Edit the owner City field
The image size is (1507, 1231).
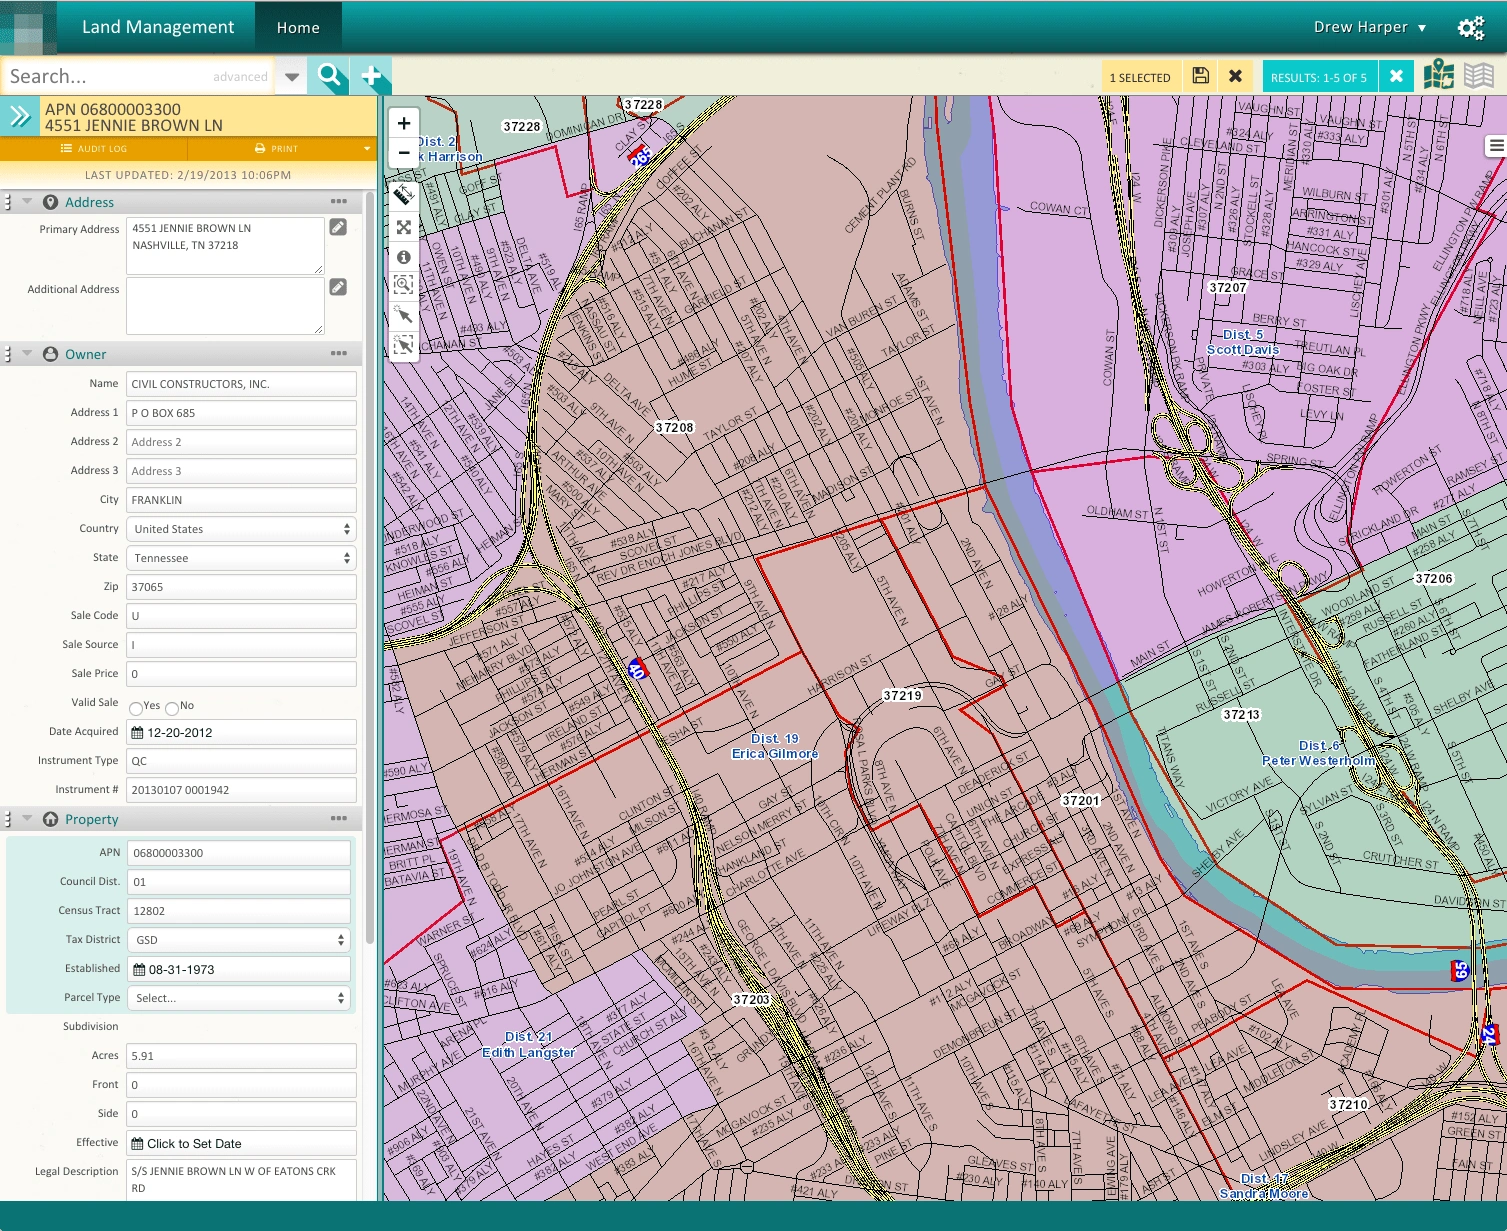241,500
